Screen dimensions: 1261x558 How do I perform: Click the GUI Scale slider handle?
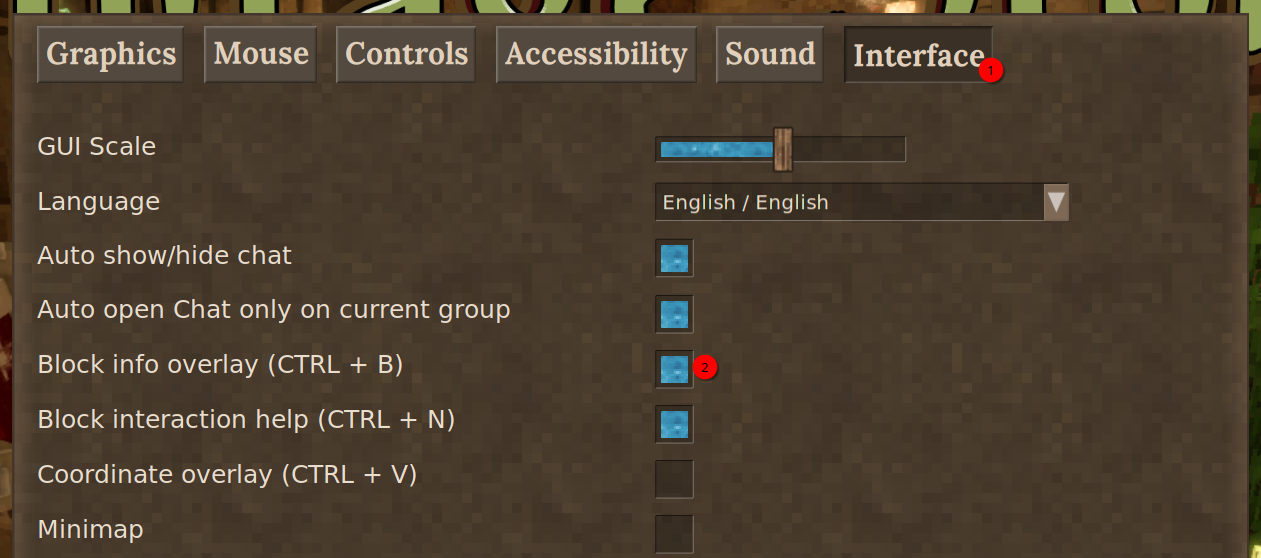coord(782,149)
